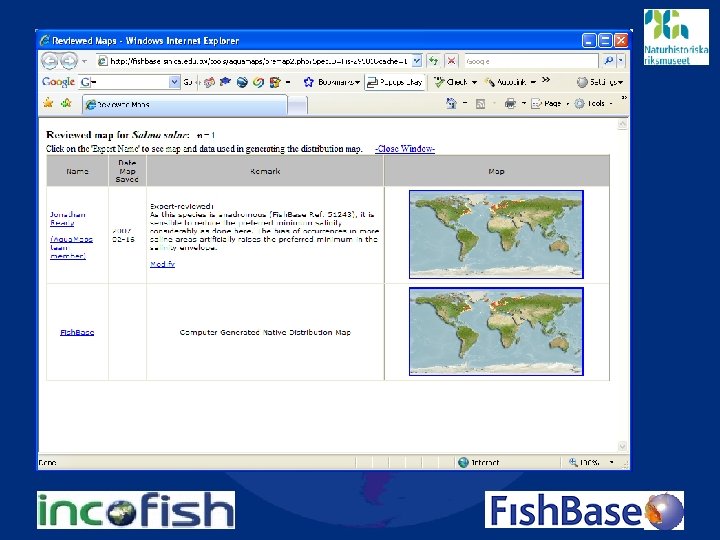Click the Date Map Saved column header
720x540 pixels.
[127, 171]
